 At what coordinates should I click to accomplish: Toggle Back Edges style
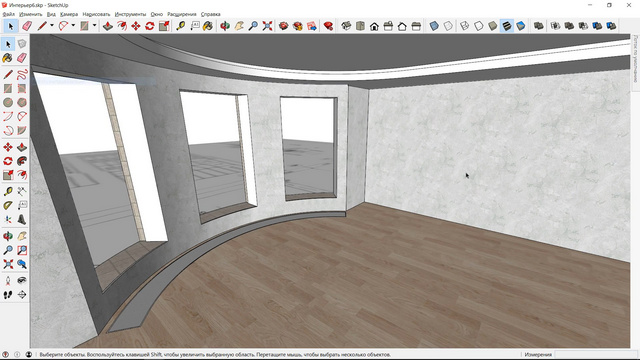448,26
